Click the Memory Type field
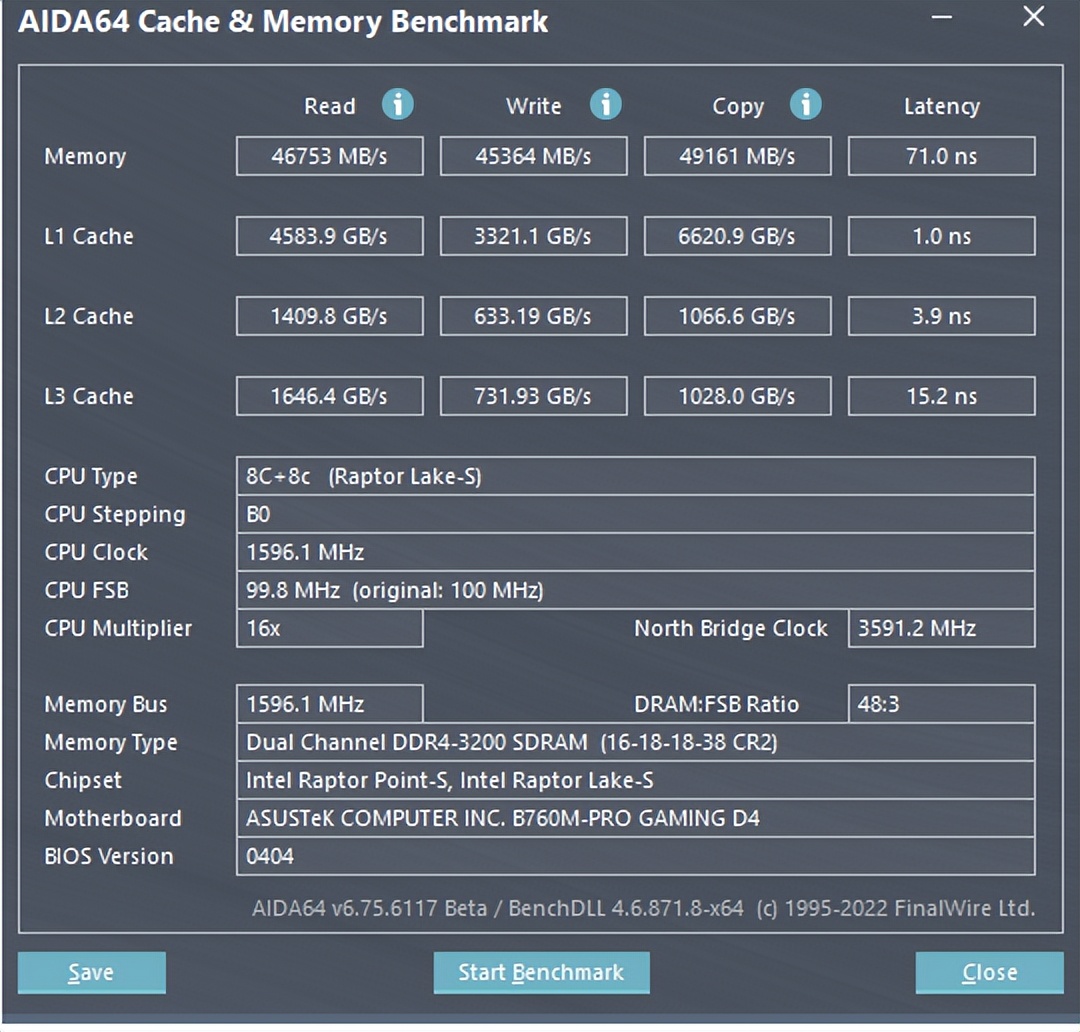The width and height of the screenshot is (1080, 1032). [x=635, y=742]
